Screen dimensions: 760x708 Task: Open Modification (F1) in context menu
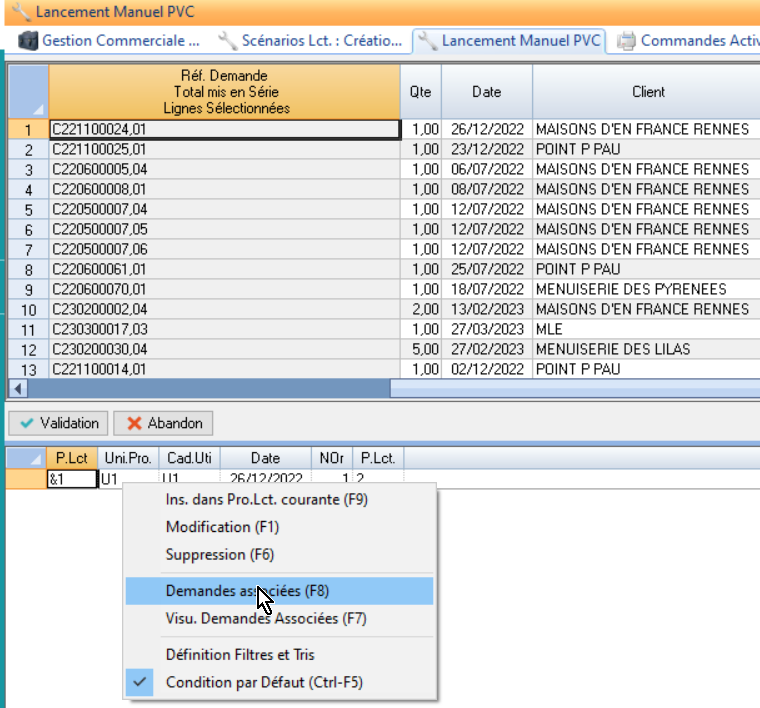(x=222, y=526)
